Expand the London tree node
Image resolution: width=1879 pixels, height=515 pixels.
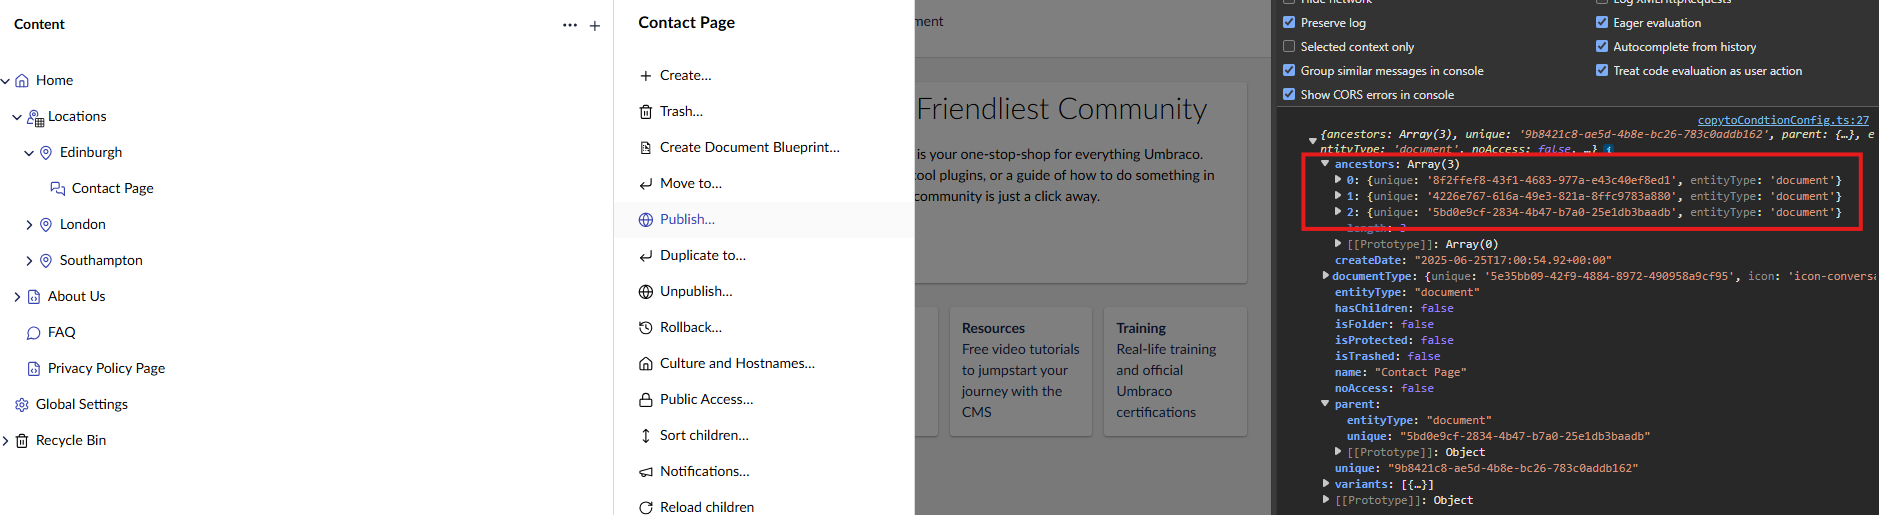coord(29,225)
